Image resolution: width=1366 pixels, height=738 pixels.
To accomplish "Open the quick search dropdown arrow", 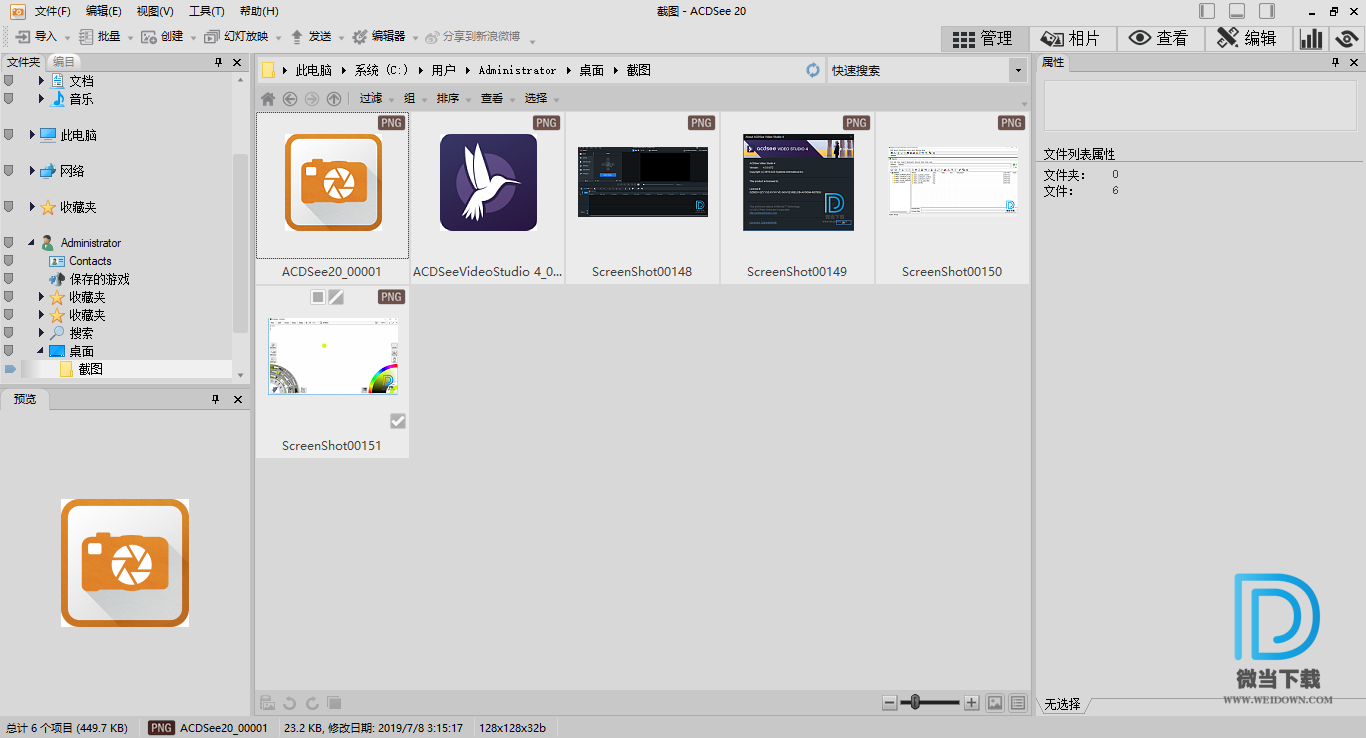I will pos(1018,70).
